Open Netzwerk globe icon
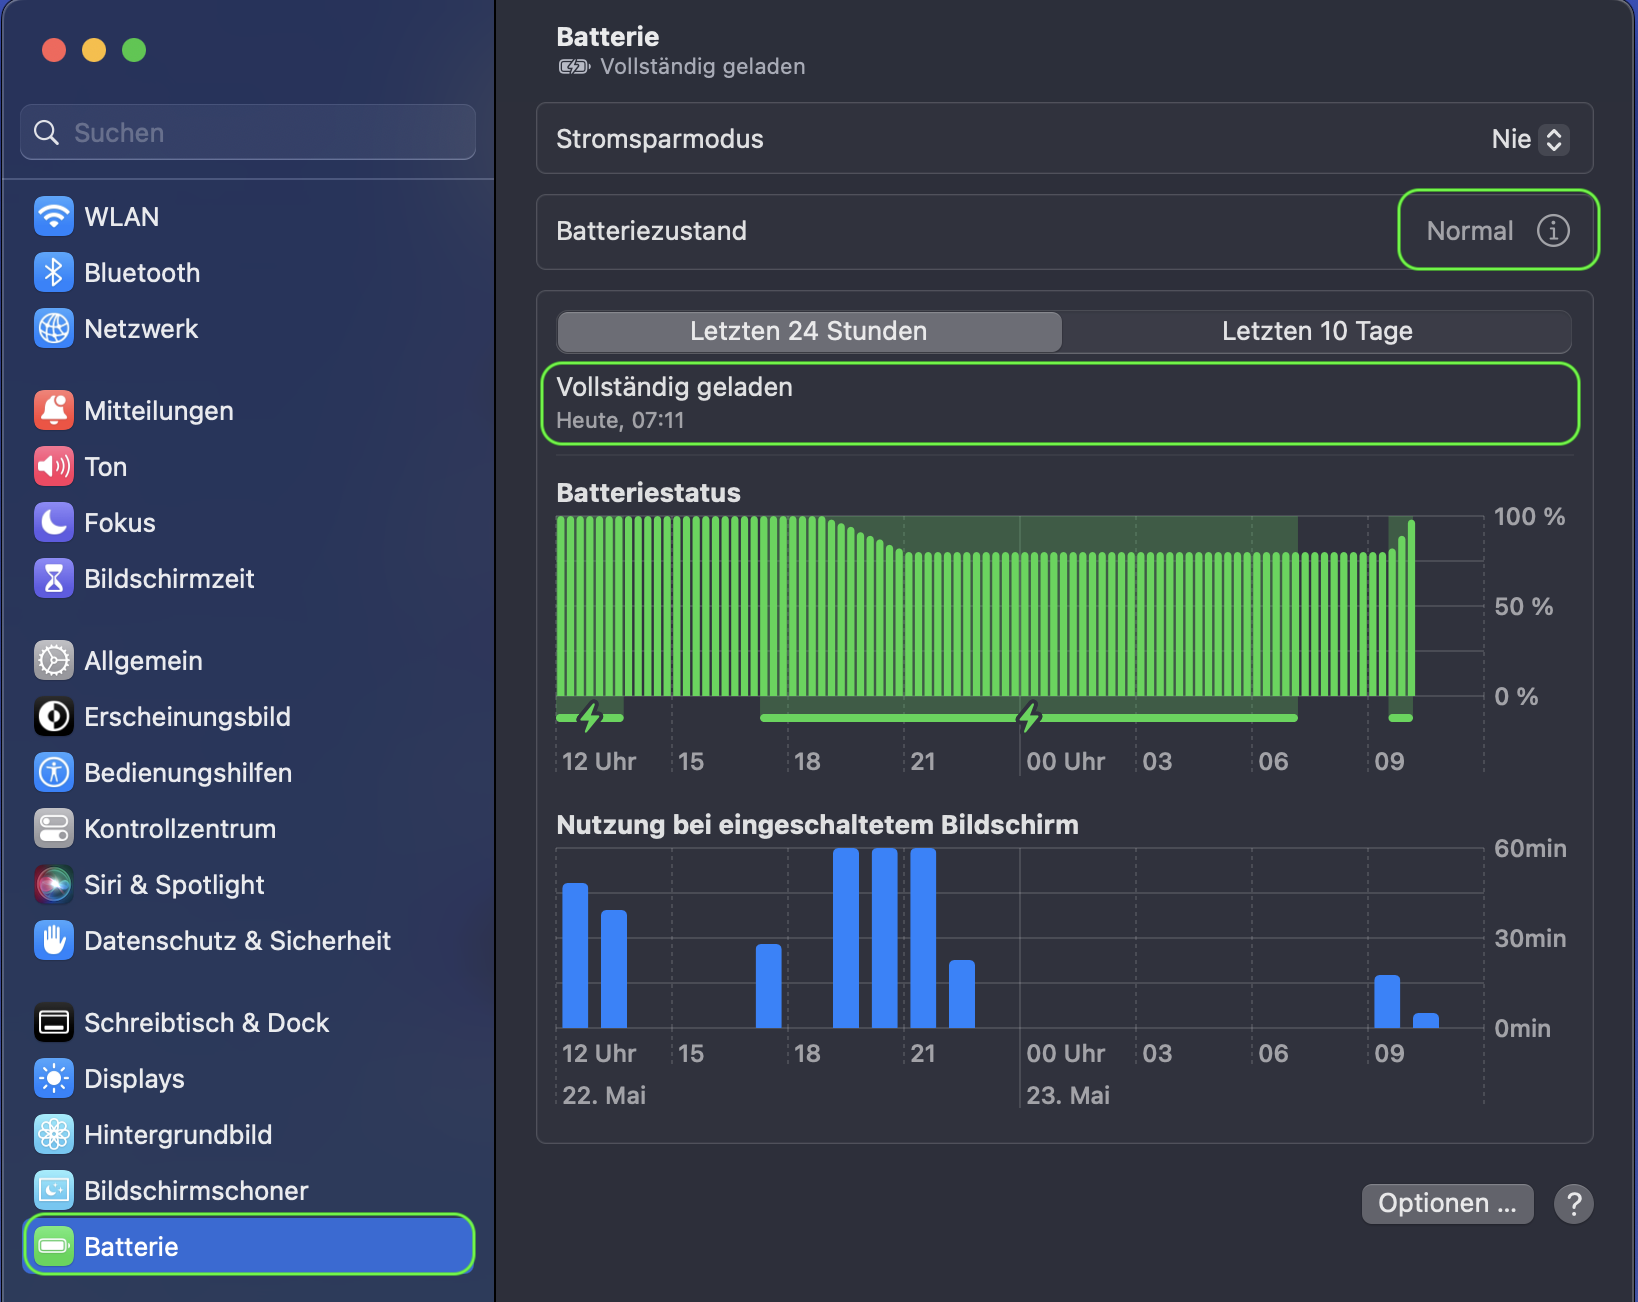The height and width of the screenshot is (1302, 1638). [54, 328]
